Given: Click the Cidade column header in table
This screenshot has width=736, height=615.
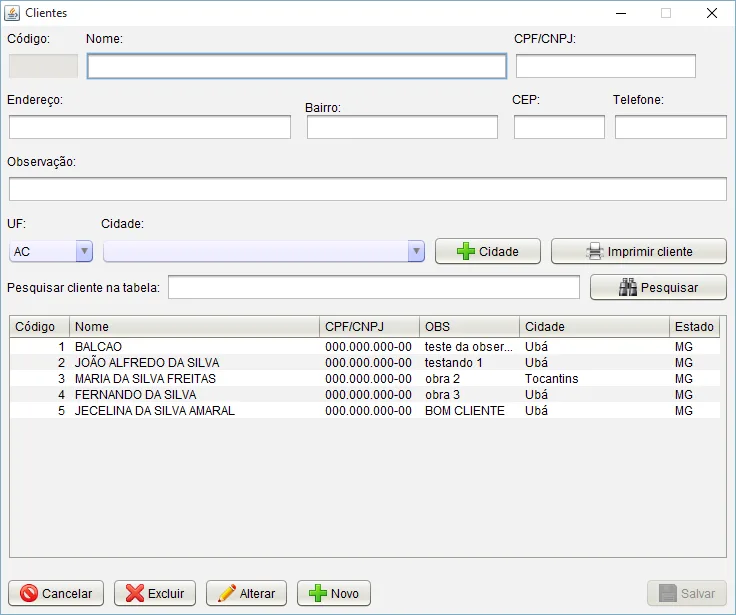Looking at the screenshot, I should click(x=594, y=327).
